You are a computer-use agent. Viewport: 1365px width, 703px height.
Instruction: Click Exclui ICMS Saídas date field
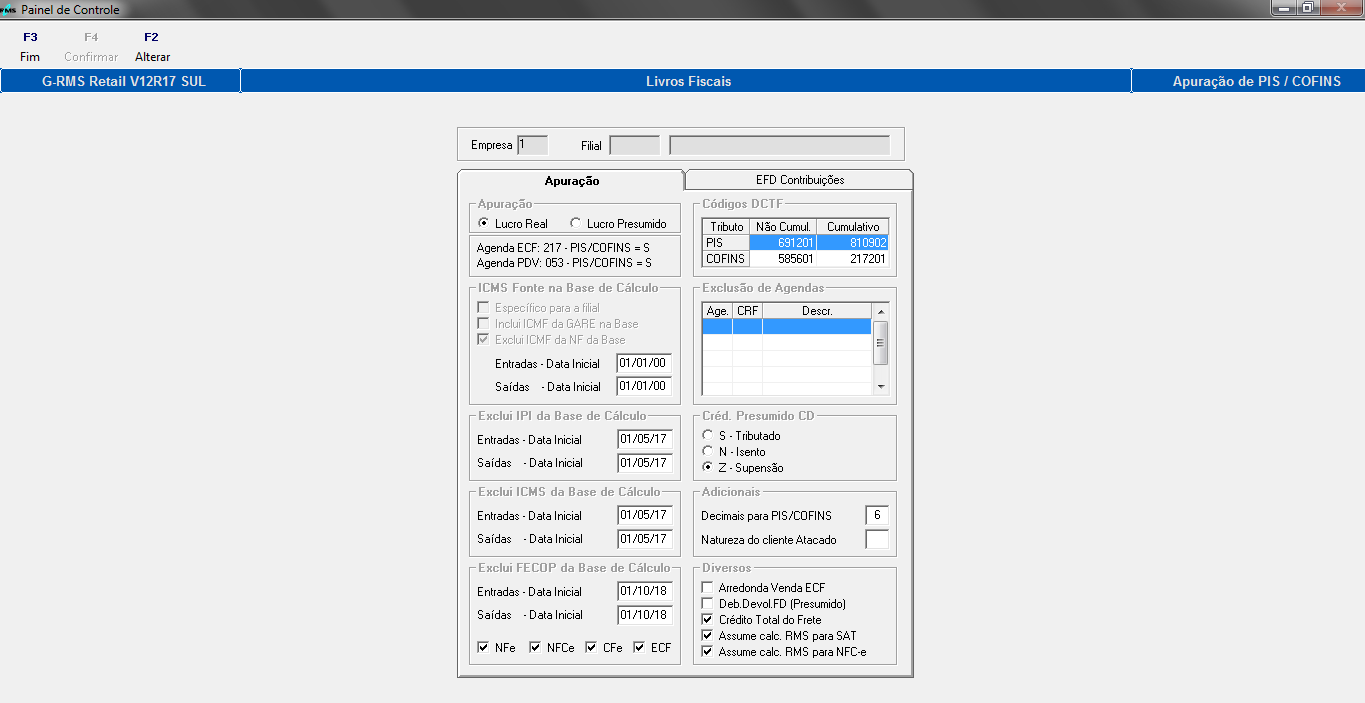pos(644,538)
